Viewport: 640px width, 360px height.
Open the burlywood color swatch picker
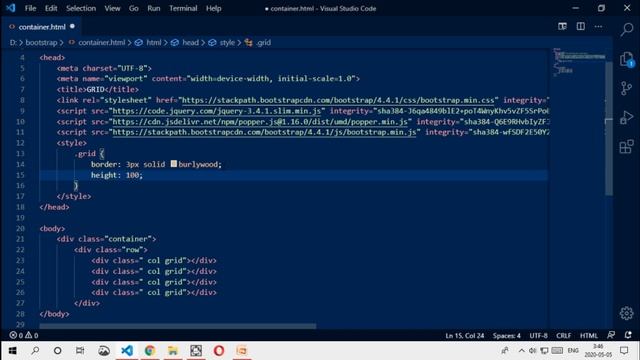tap(174, 164)
